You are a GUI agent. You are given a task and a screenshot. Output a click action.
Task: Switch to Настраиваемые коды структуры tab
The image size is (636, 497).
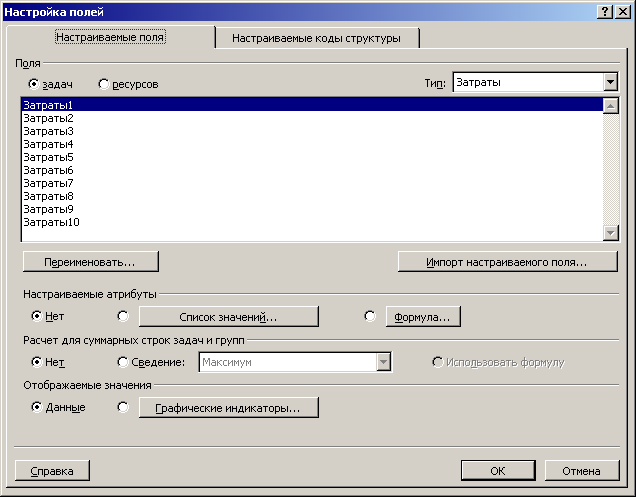point(316,38)
